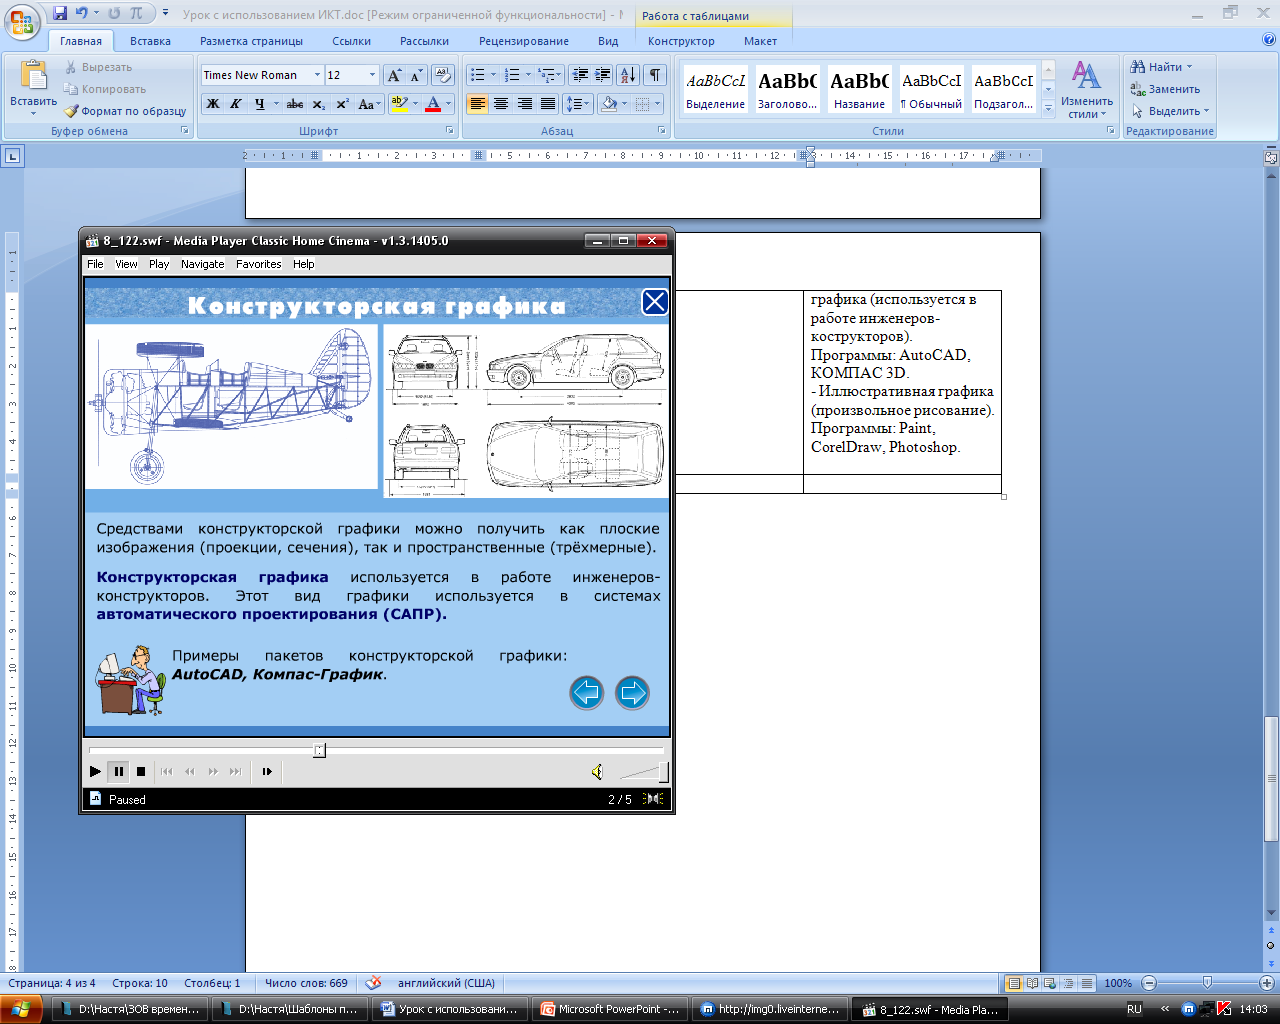Apply the Заголово... style
Screen dimensions: 1280x1024
(787, 88)
